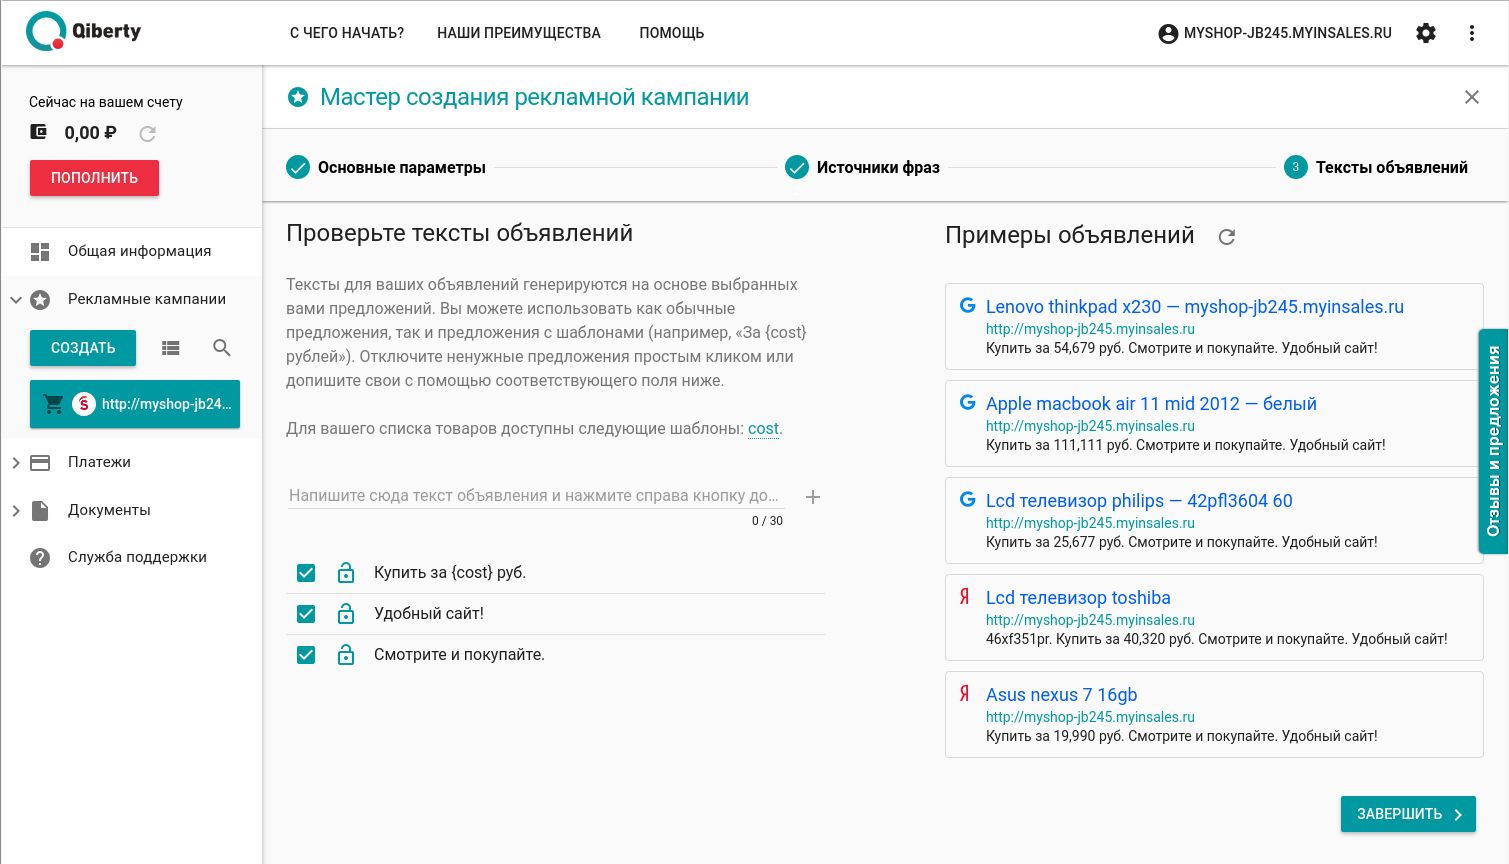Open the 'cost' template link
The image size is (1509, 864).
pyautogui.click(x=763, y=429)
